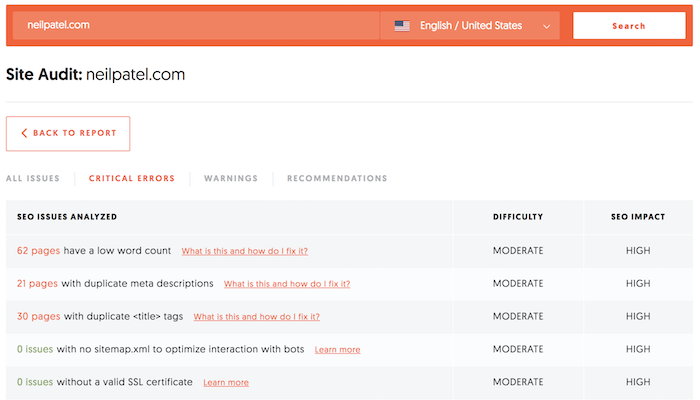
Task: Click the US flag icon
Action: coord(402,26)
